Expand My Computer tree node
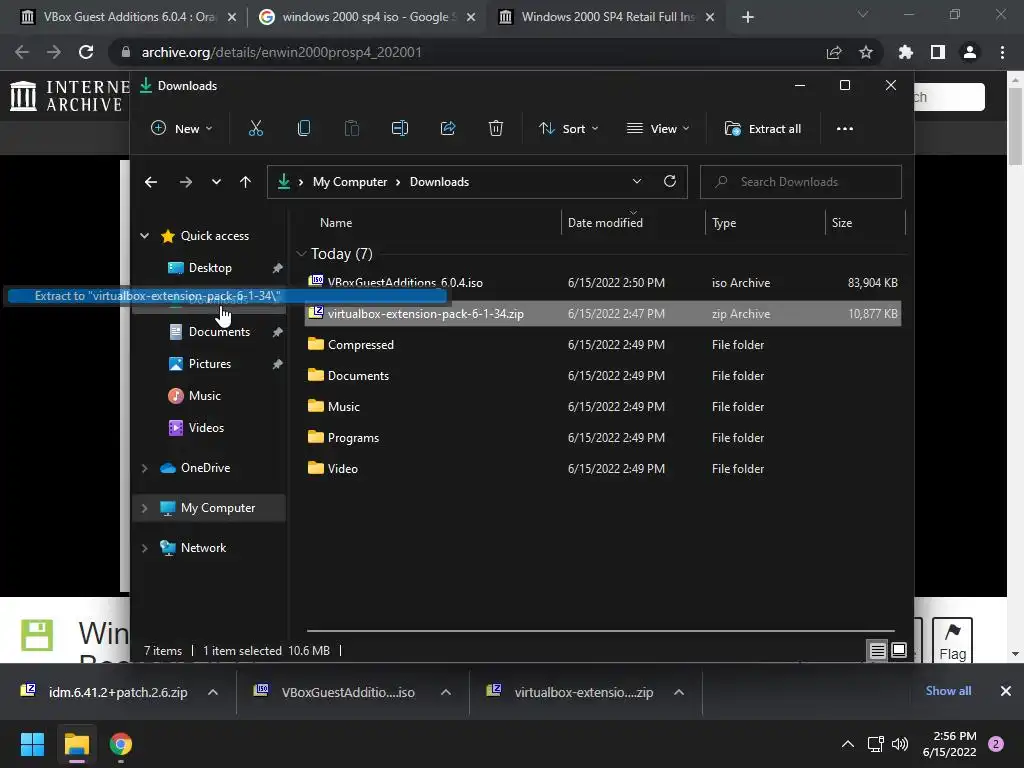 [x=144, y=508]
